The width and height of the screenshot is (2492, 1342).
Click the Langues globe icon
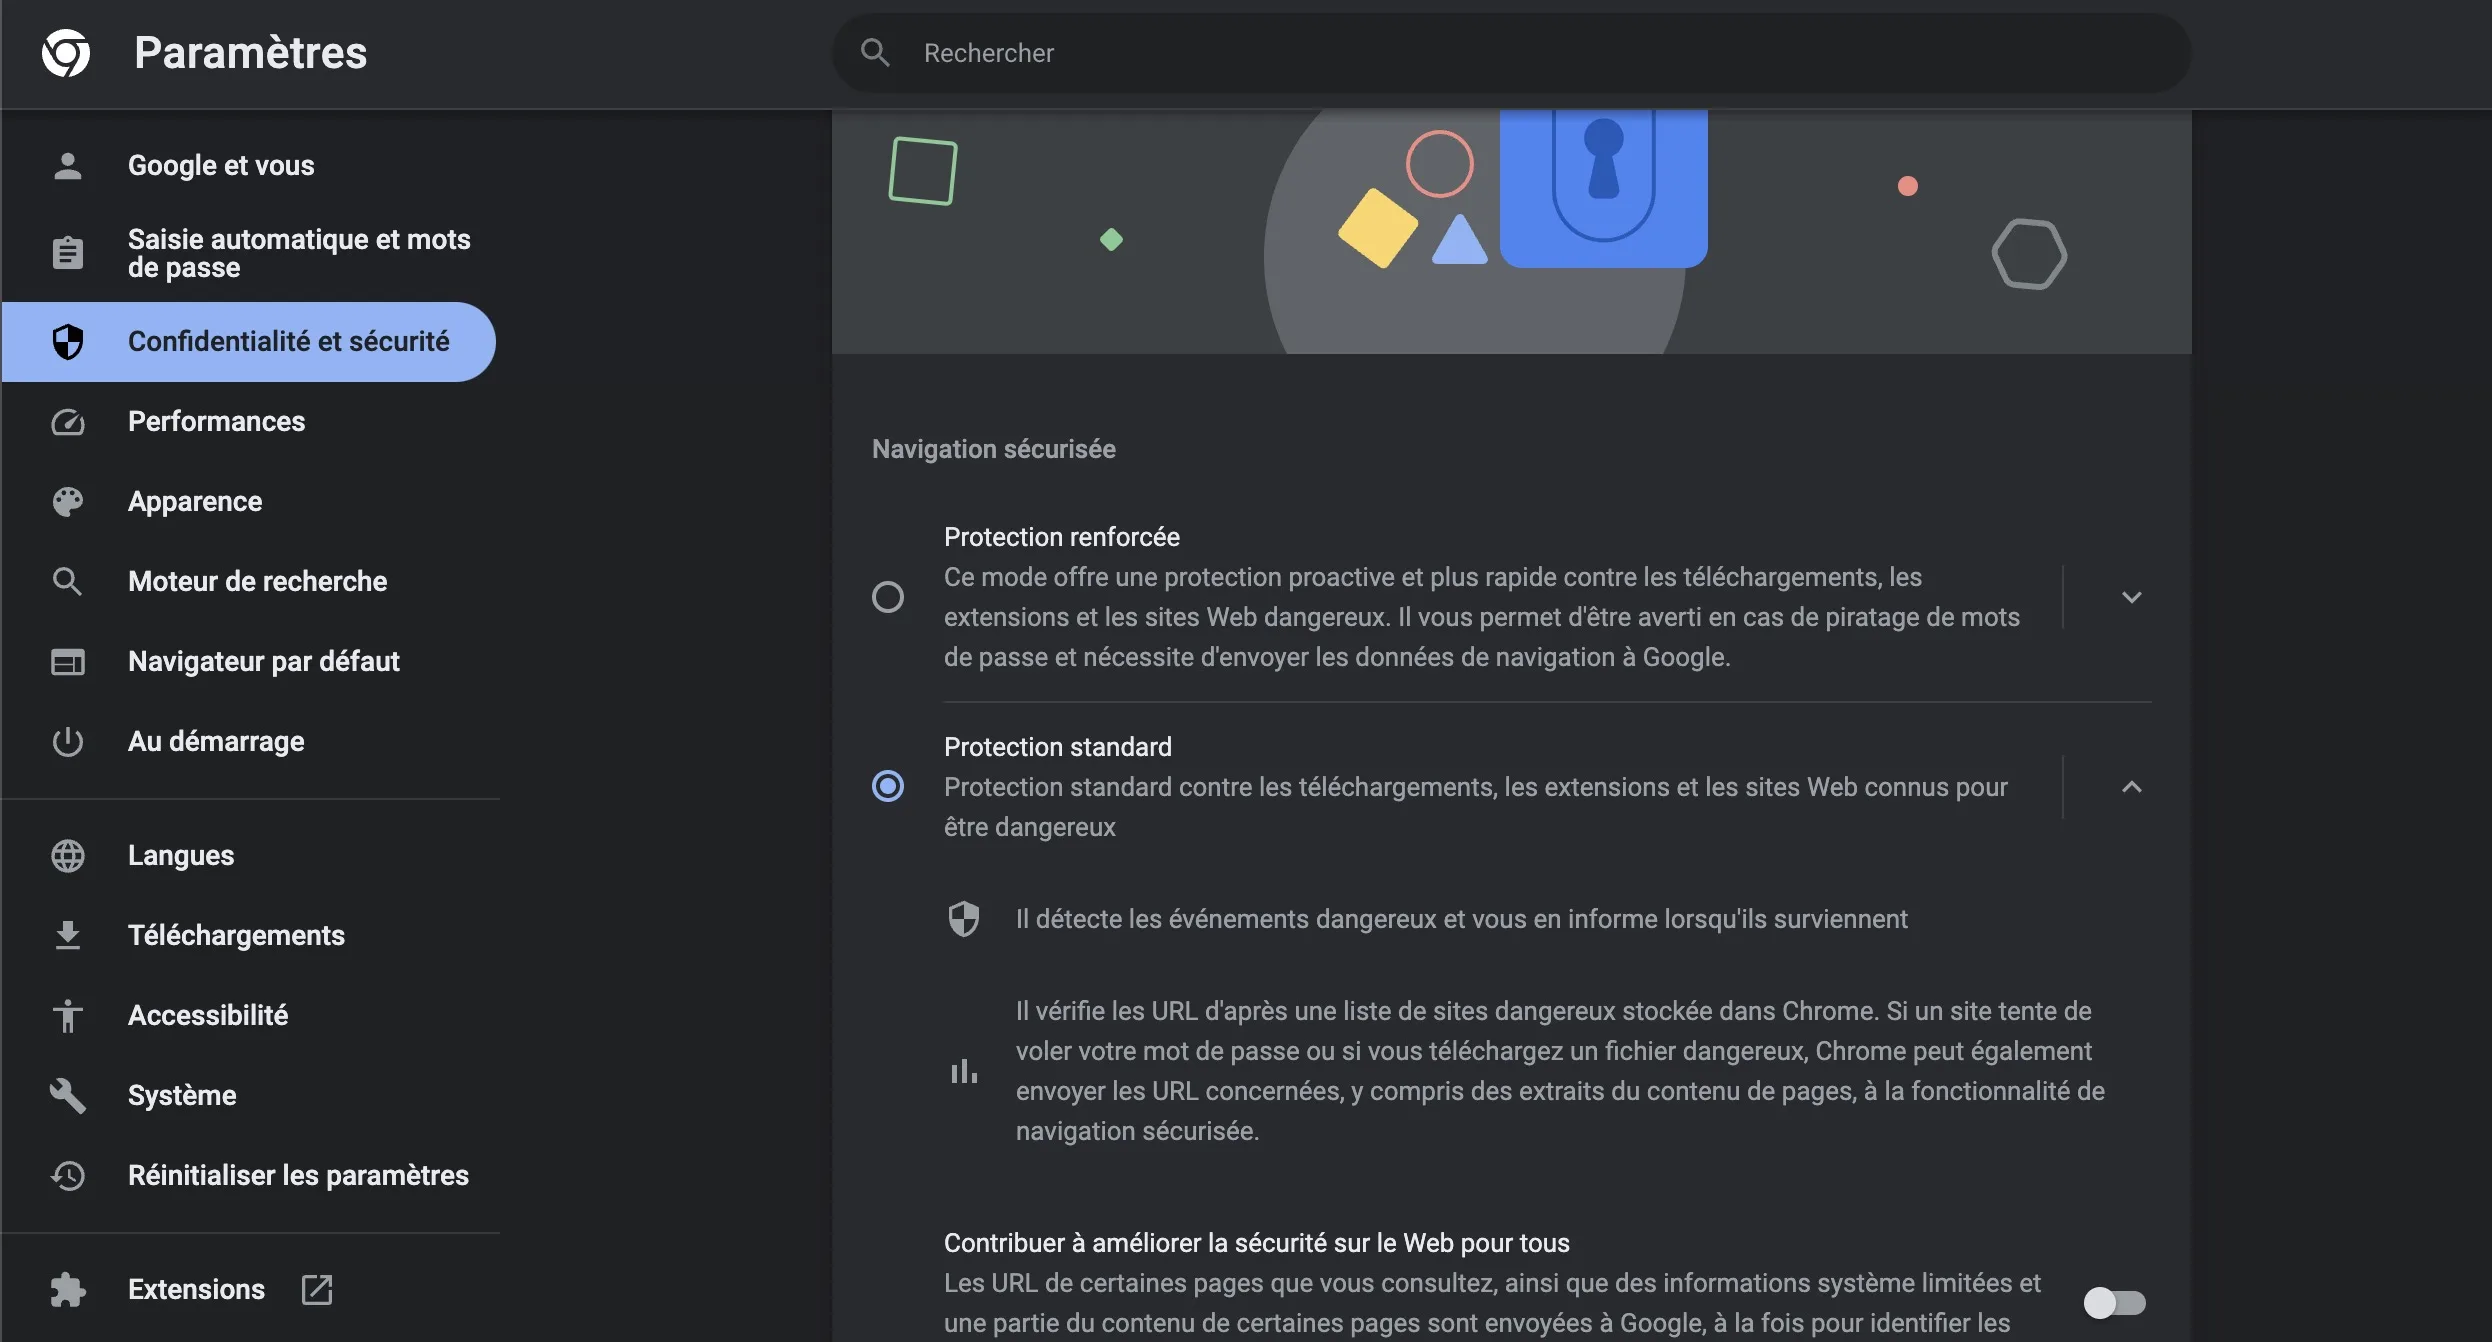point(68,856)
